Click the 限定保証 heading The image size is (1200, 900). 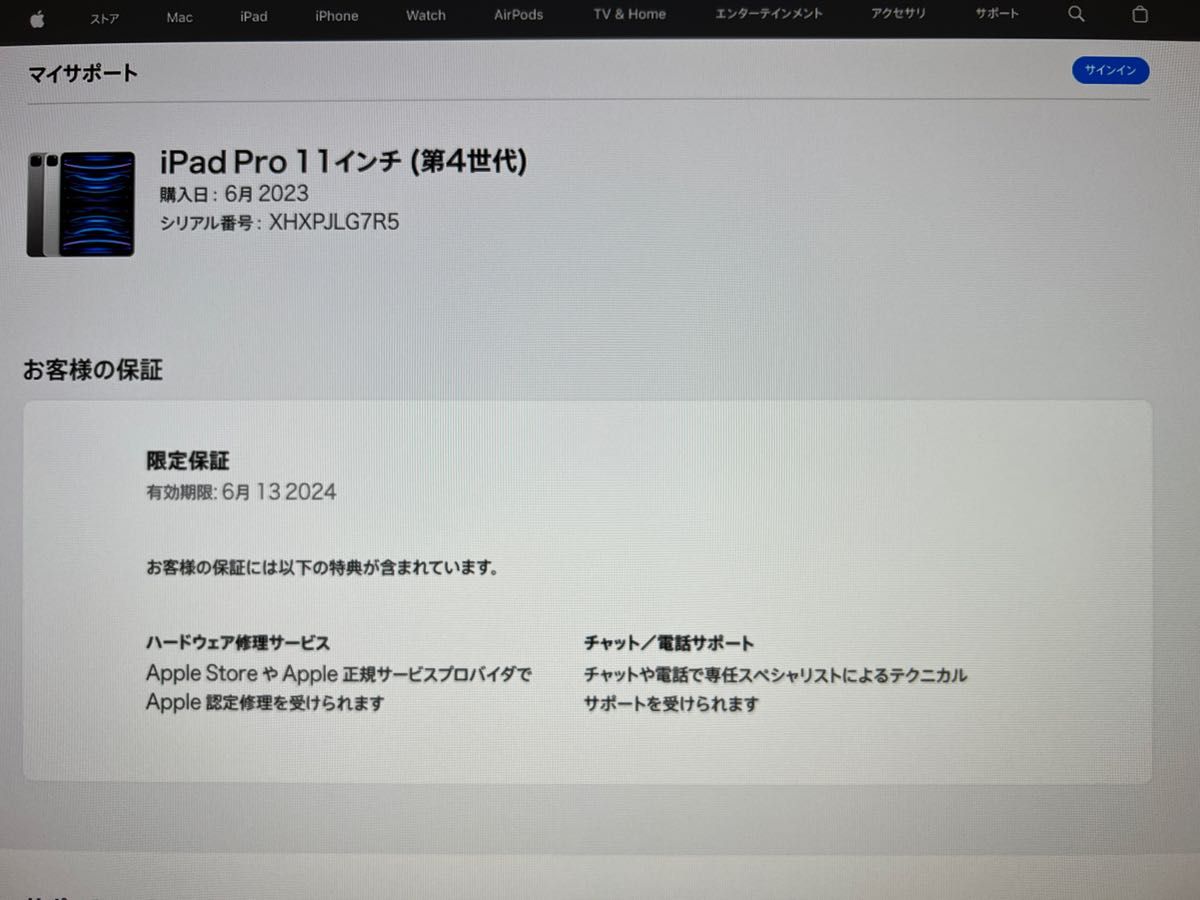(188, 460)
